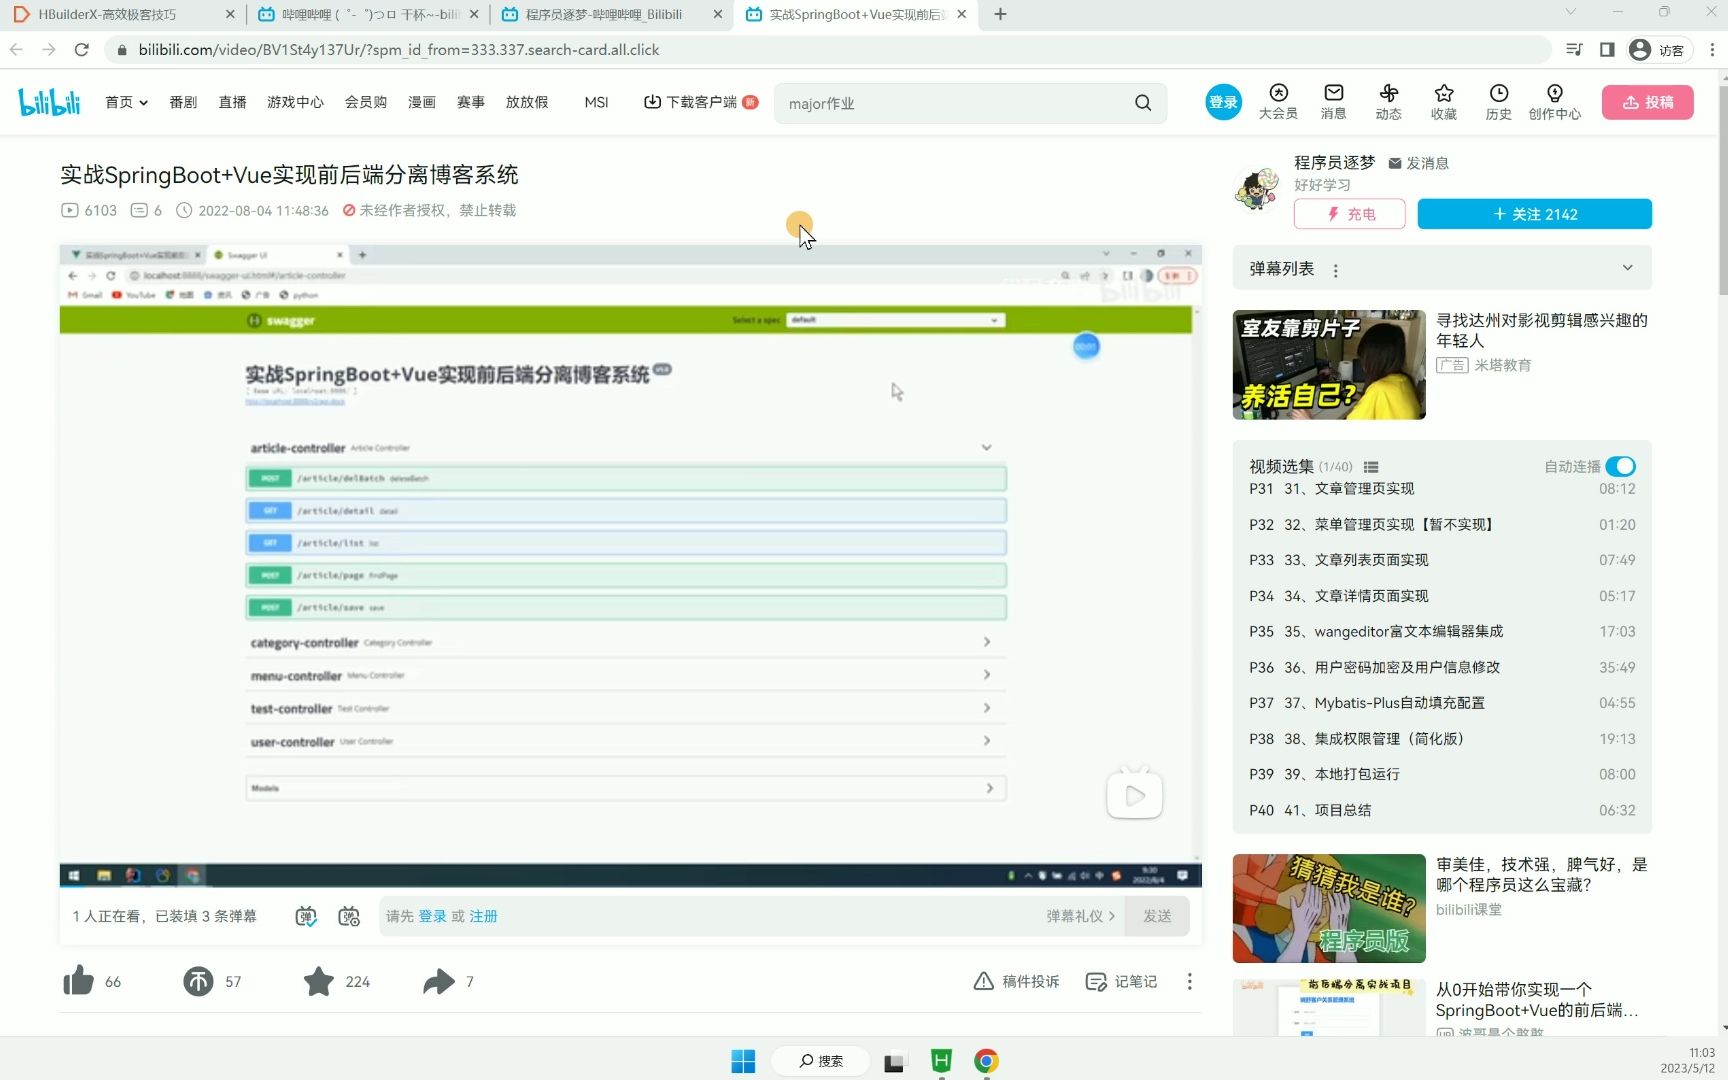The height and width of the screenshot is (1080, 1728).
Task: Open the 消息 messages icon
Action: pyautogui.click(x=1333, y=102)
